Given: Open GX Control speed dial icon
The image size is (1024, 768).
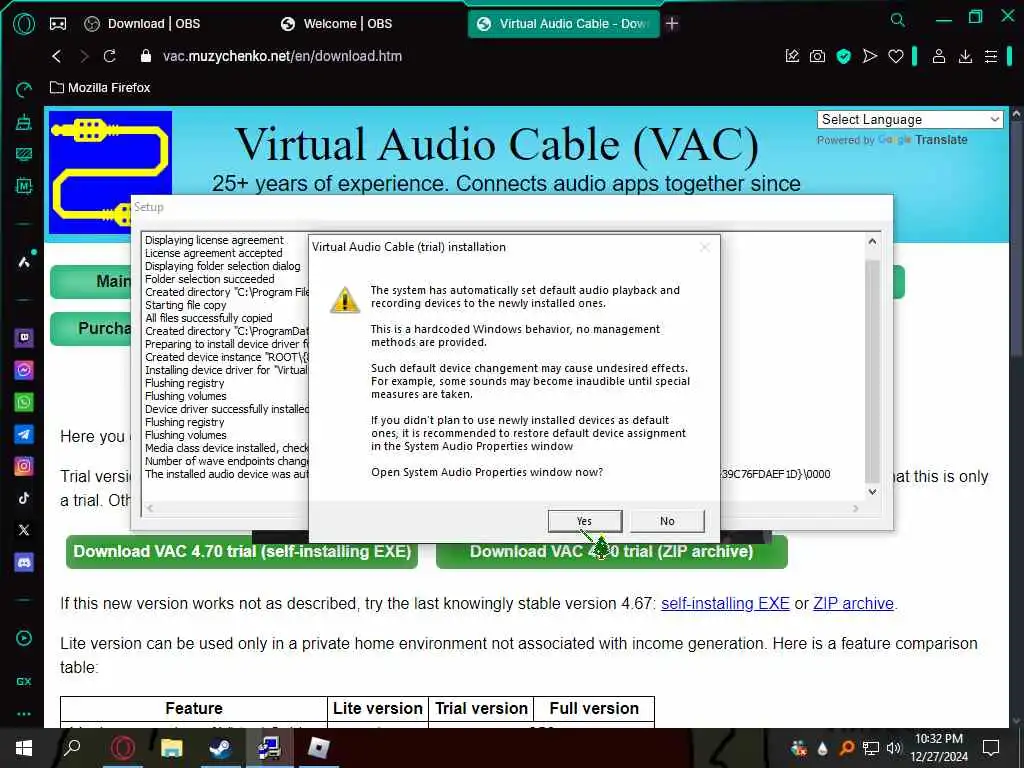Looking at the screenshot, I should coord(24,89).
